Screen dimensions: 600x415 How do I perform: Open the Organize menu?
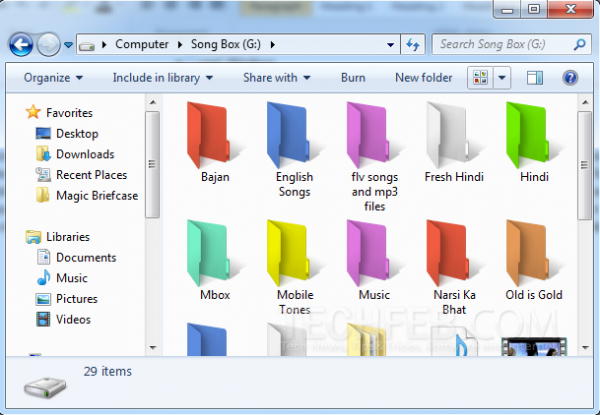53,78
